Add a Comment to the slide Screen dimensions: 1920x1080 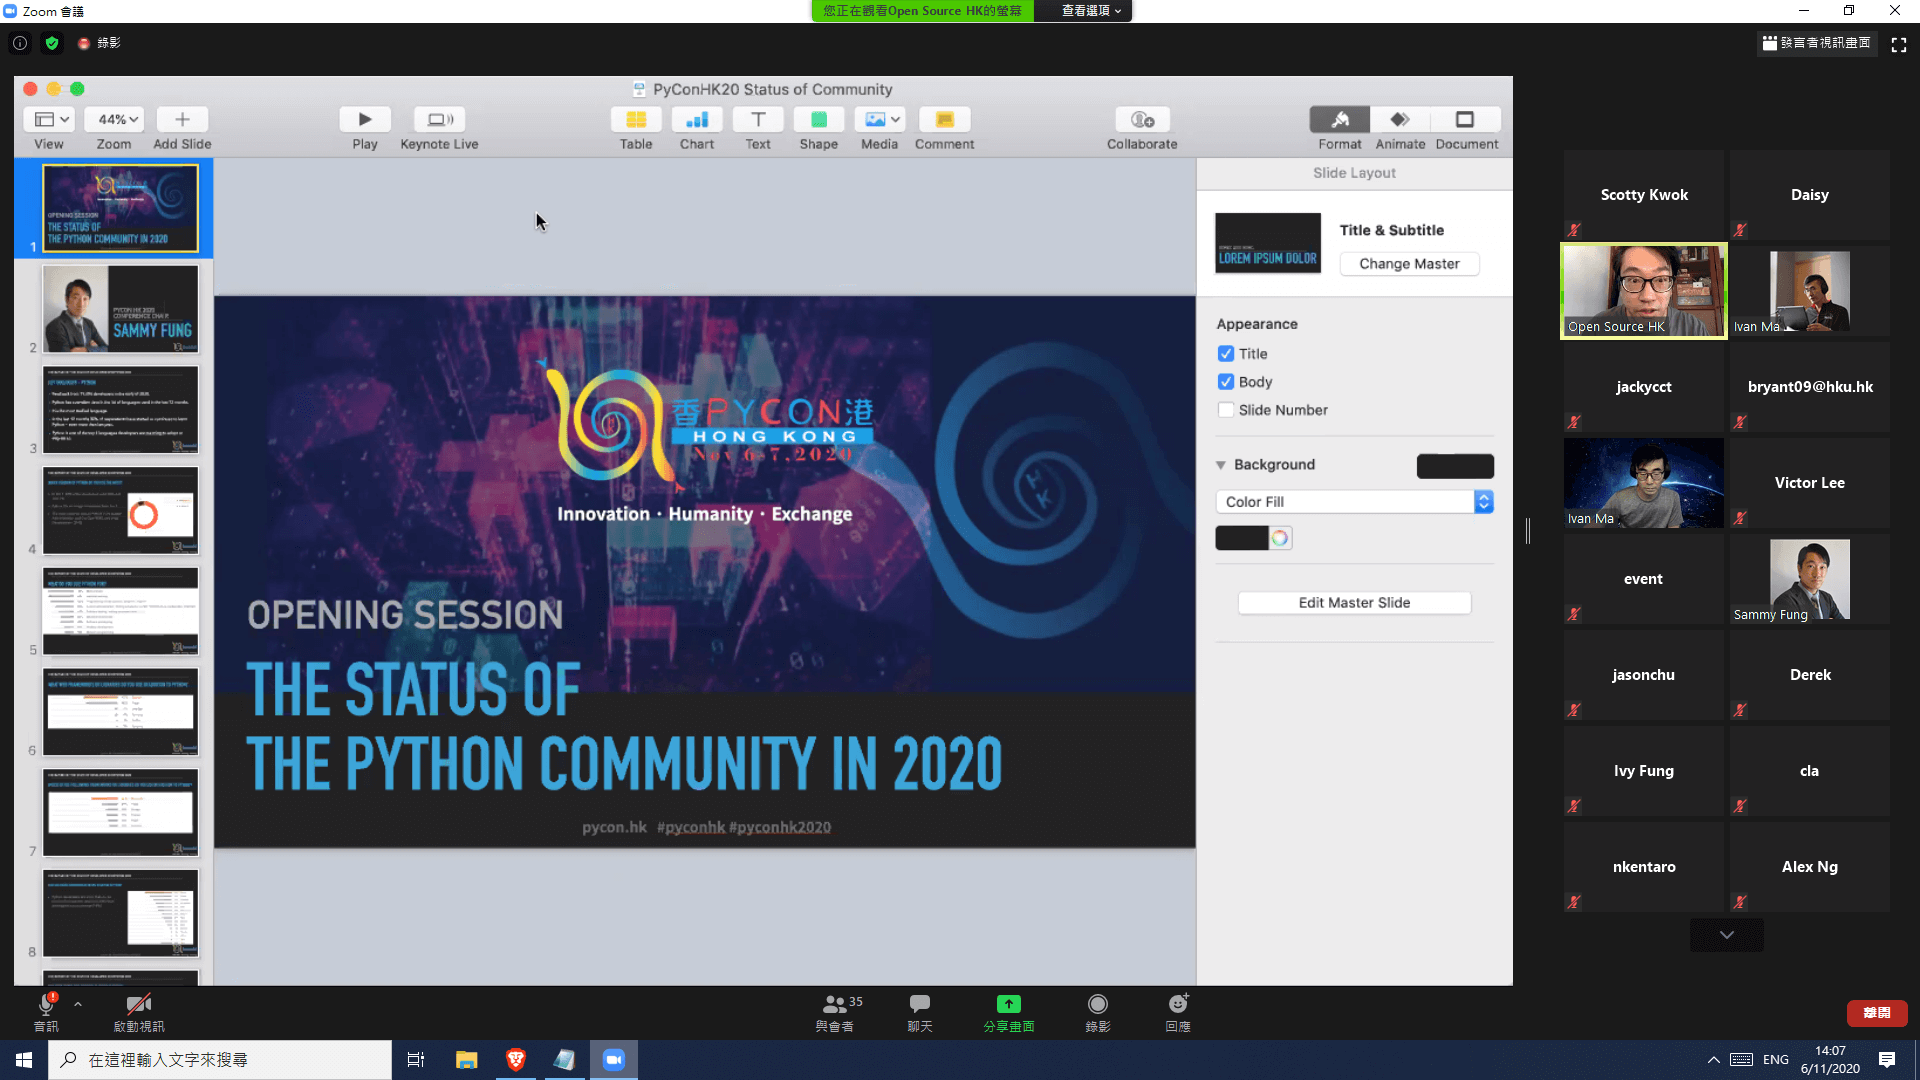tap(944, 120)
